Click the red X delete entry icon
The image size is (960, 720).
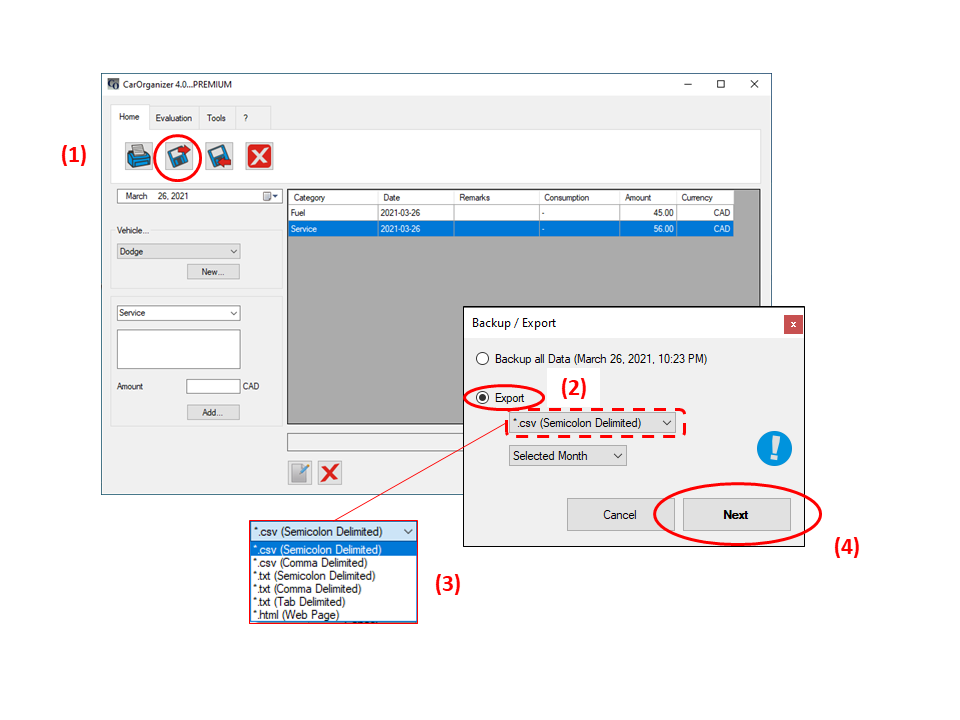[x=330, y=473]
